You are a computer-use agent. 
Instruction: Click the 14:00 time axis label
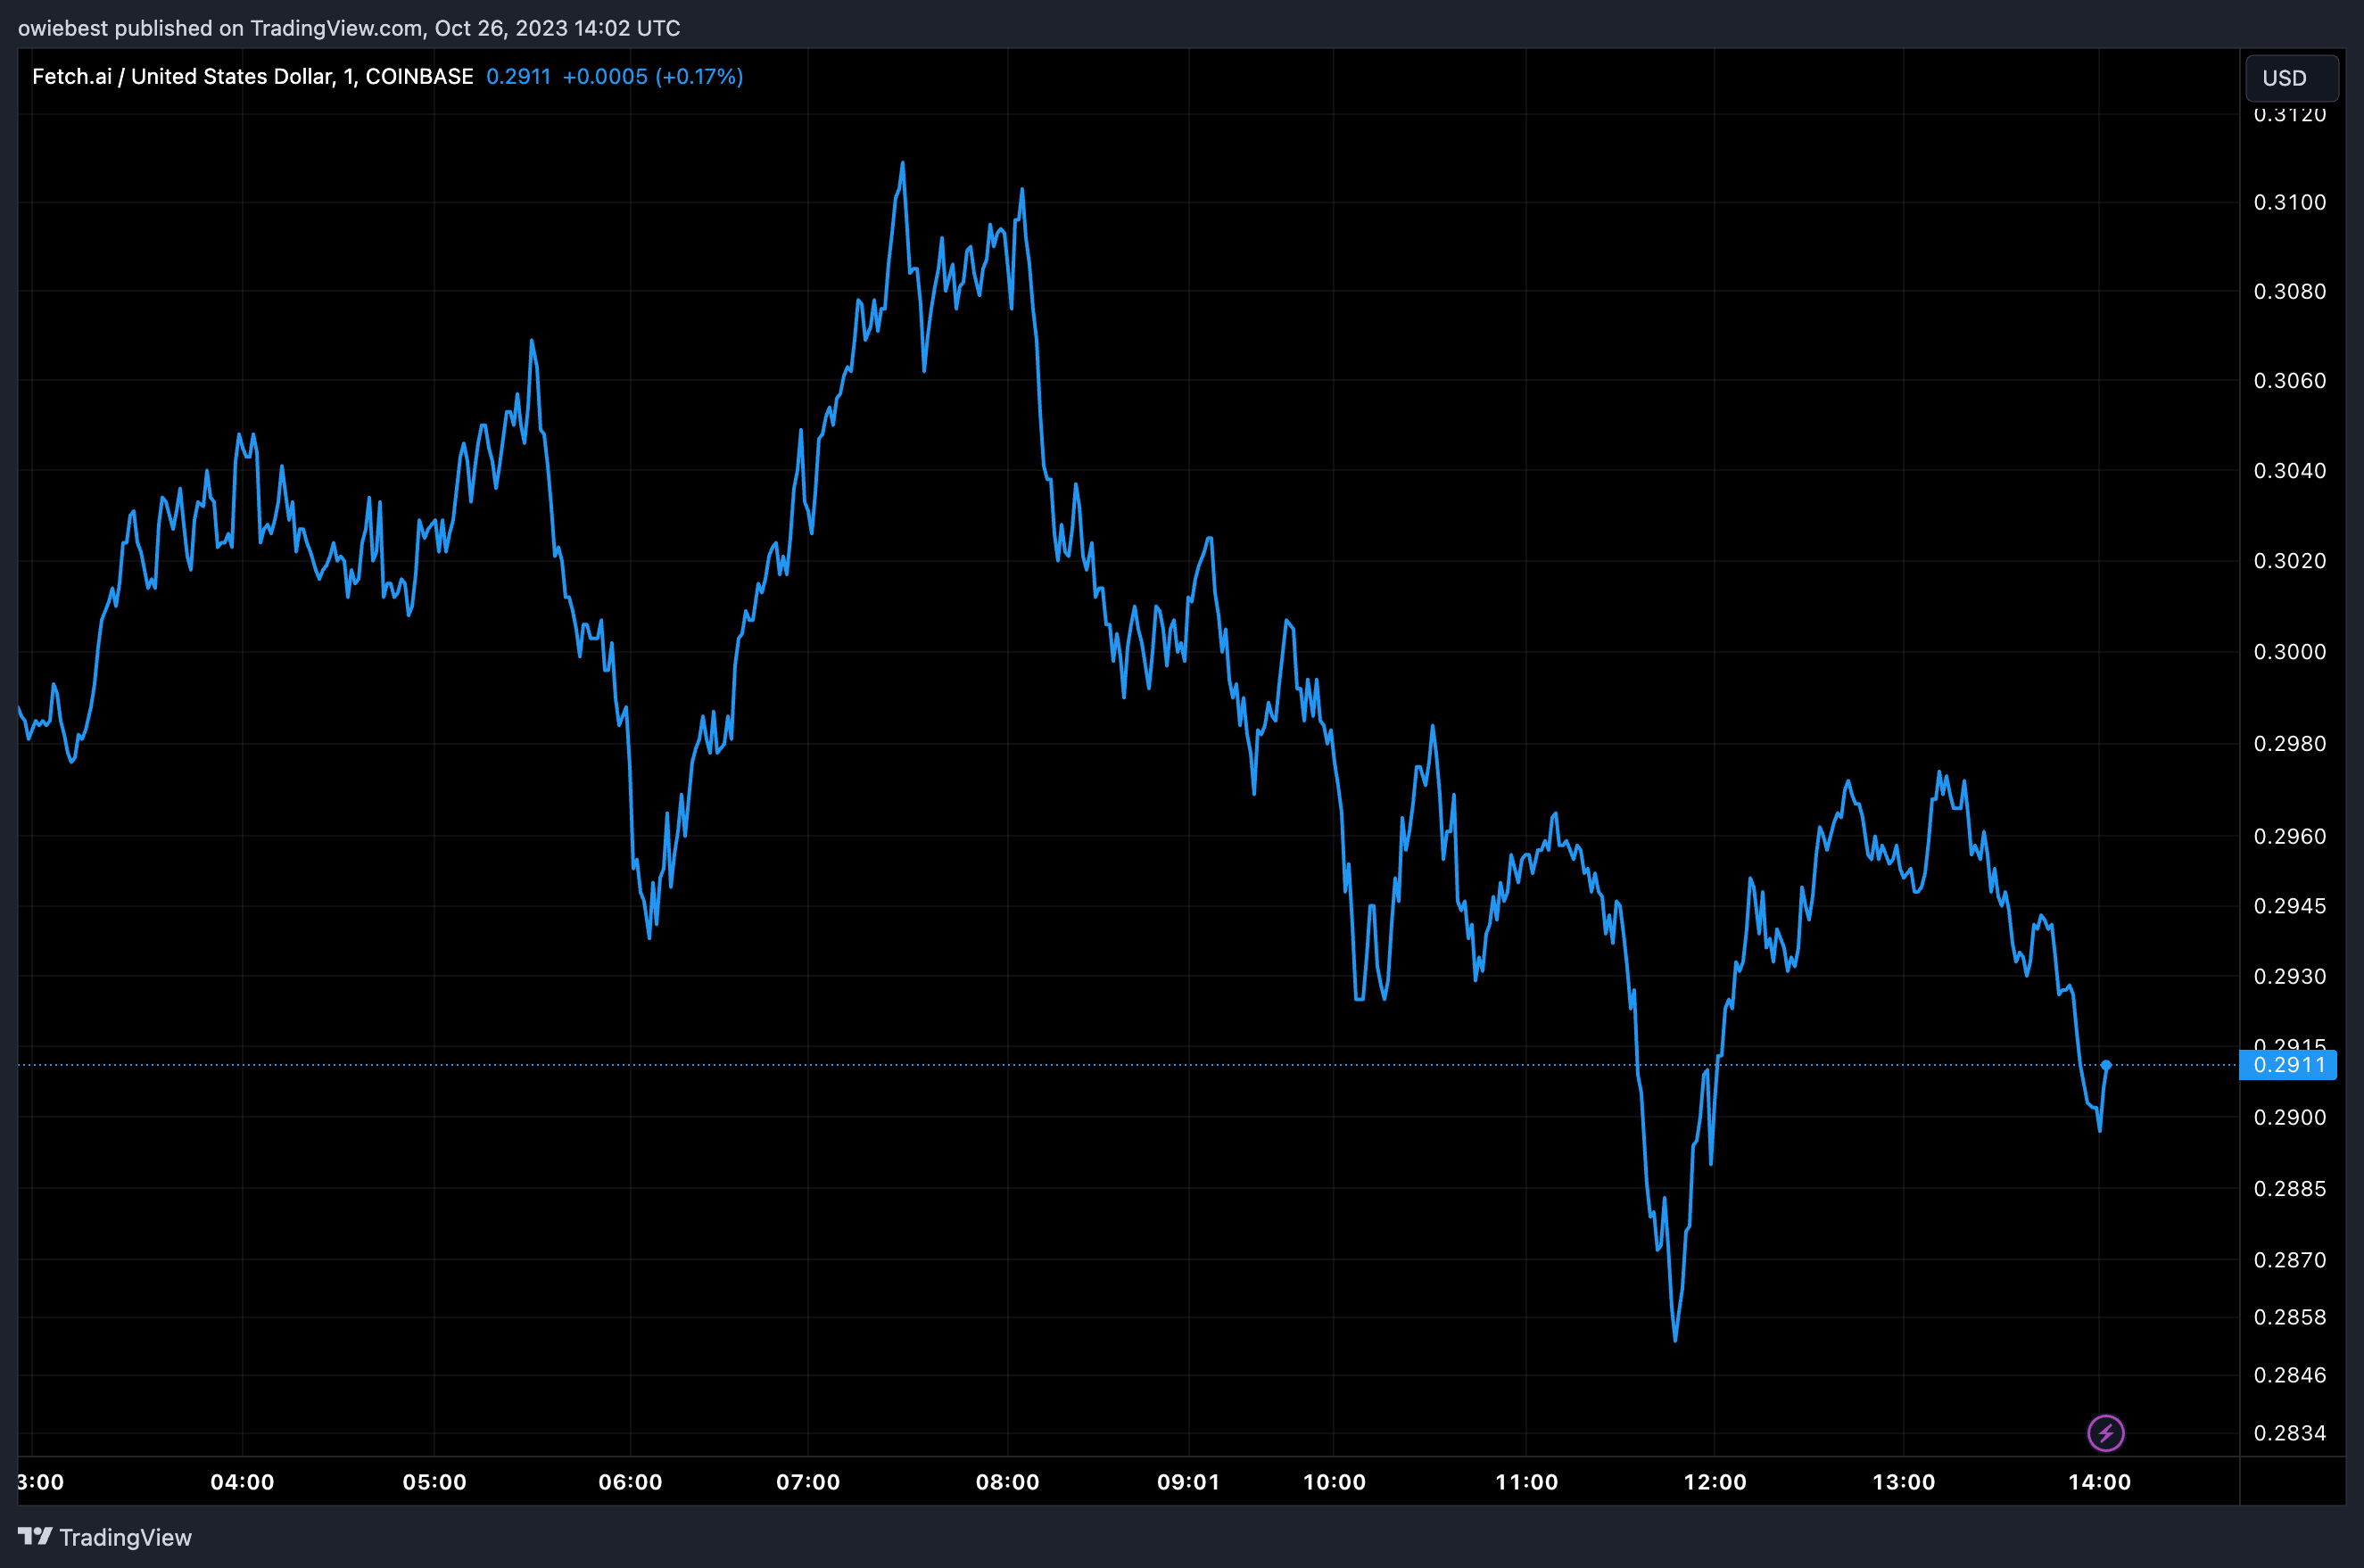2099,1482
